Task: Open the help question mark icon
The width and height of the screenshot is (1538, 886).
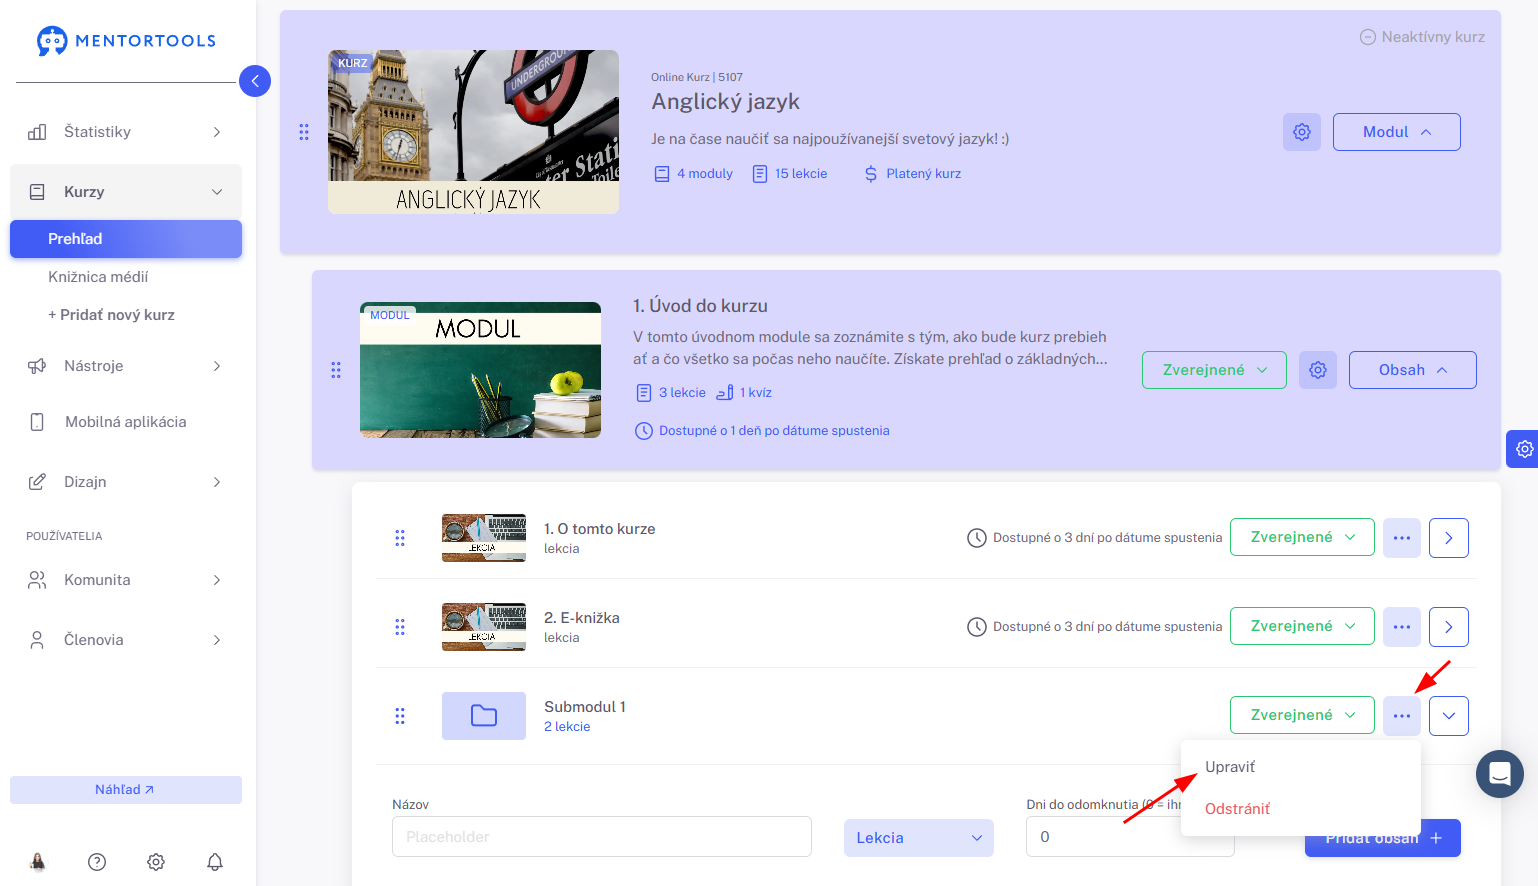Action: (97, 862)
